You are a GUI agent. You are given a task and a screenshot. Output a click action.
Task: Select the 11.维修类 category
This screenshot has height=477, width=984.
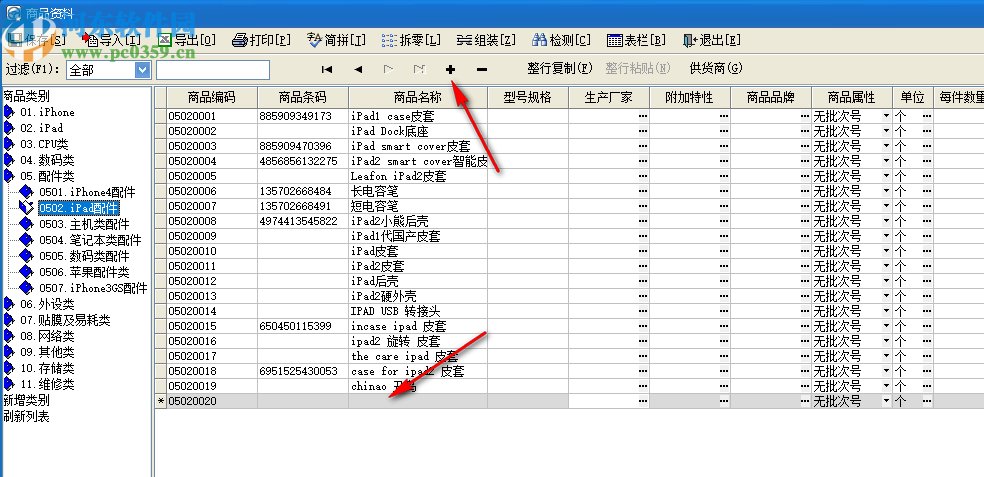pyautogui.click(x=47, y=384)
